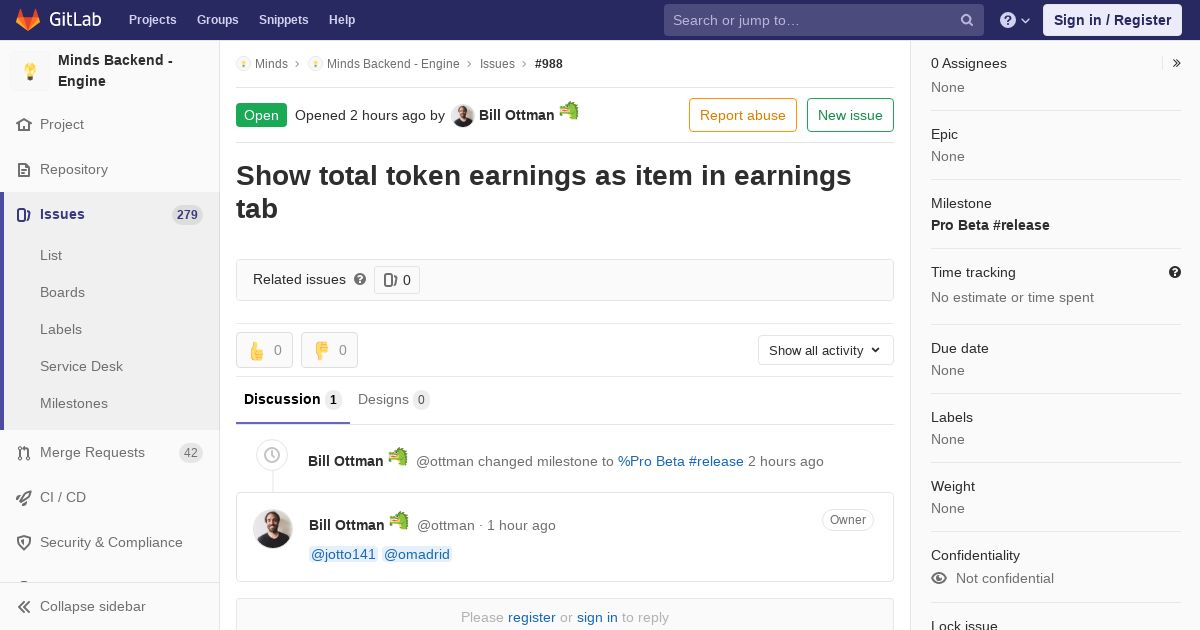The width and height of the screenshot is (1200, 630).
Task: Click the Sign in / Register button
Action: point(1112,20)
